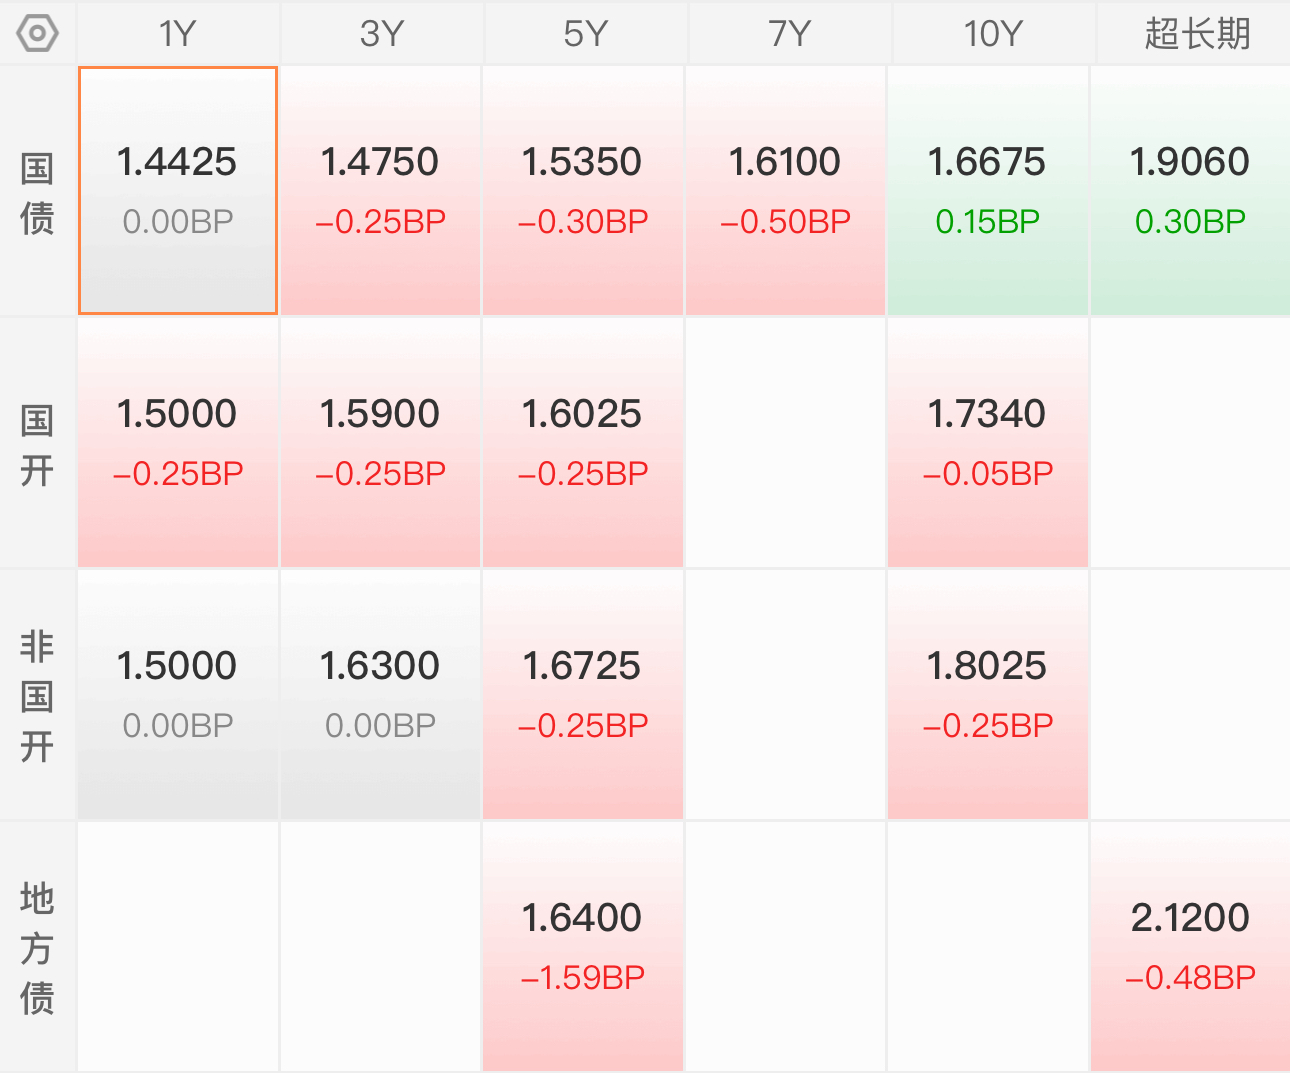The width and height of the screenshot is (1290, 1073).
Task: Open the 国开 3Y cell 1.5900
Action: (x=380, y=443)
